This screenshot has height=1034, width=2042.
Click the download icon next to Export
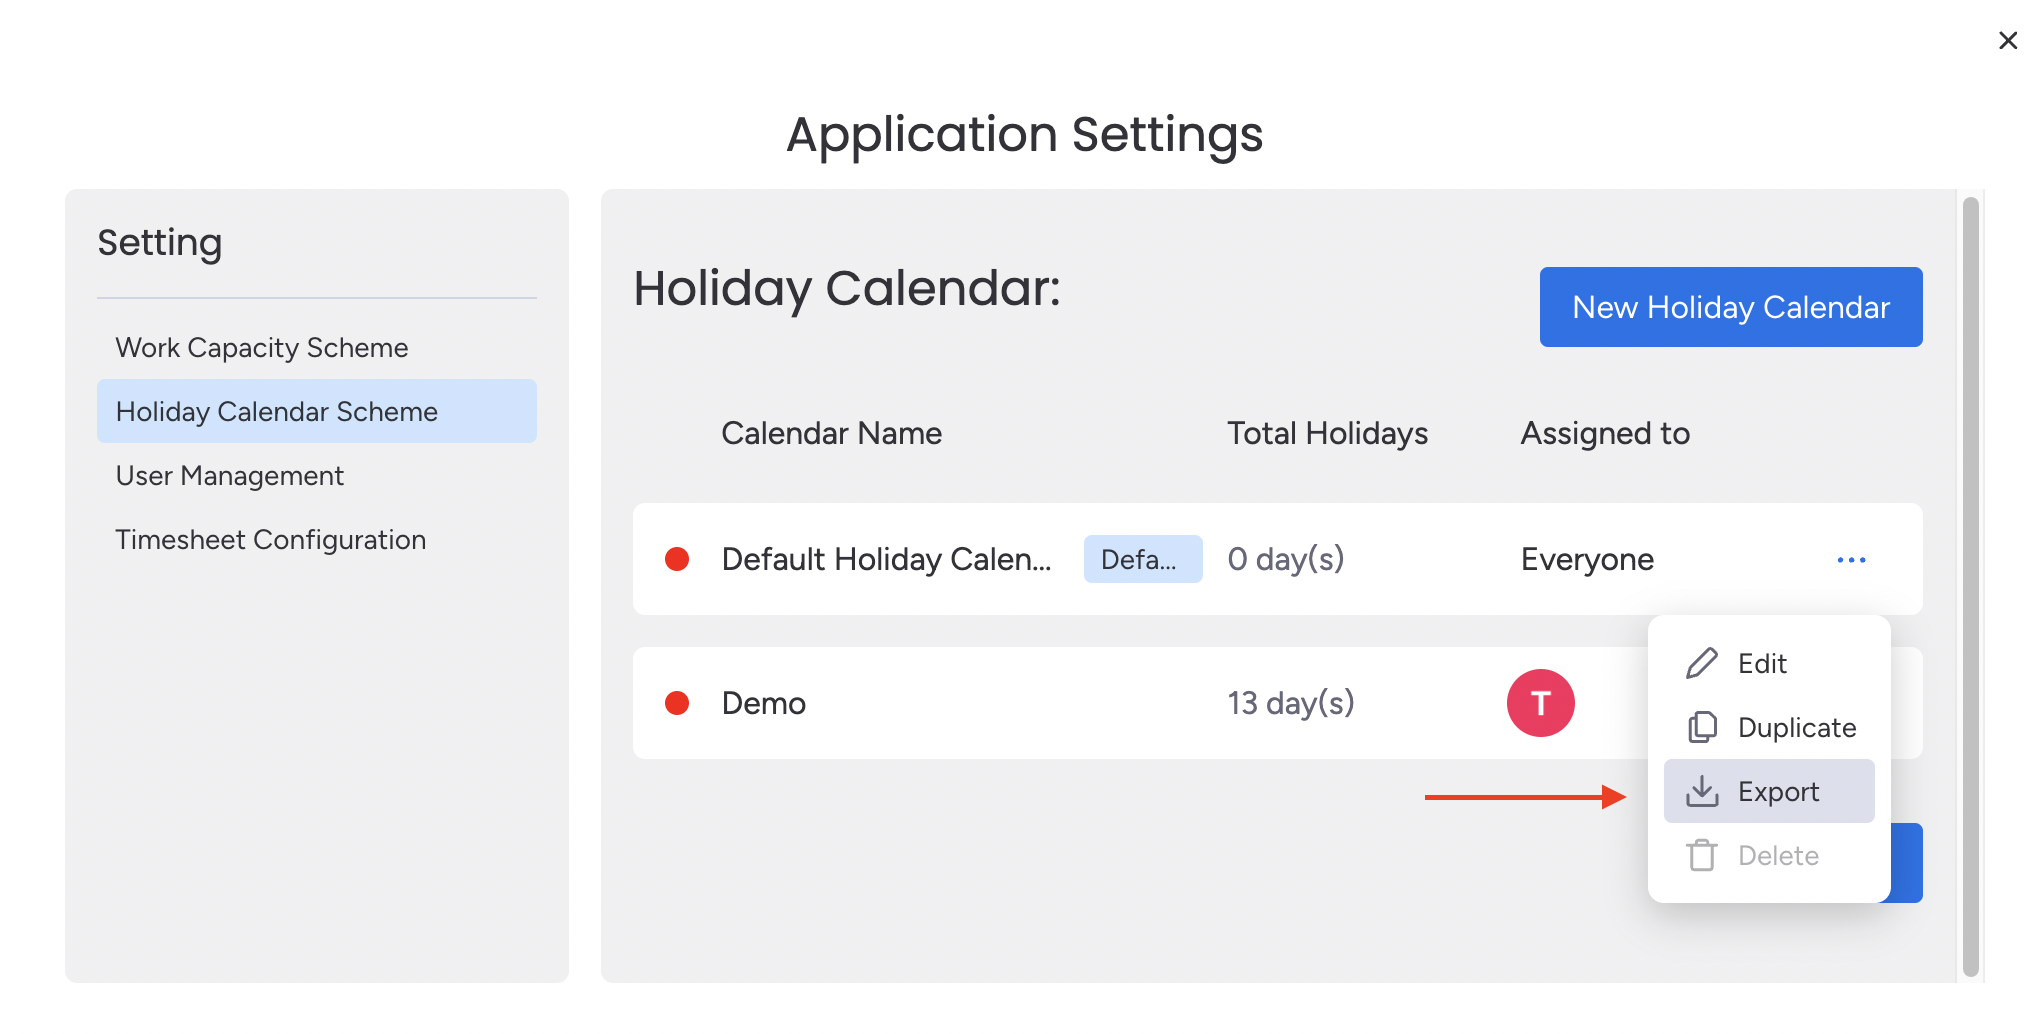click(1703, 790)
